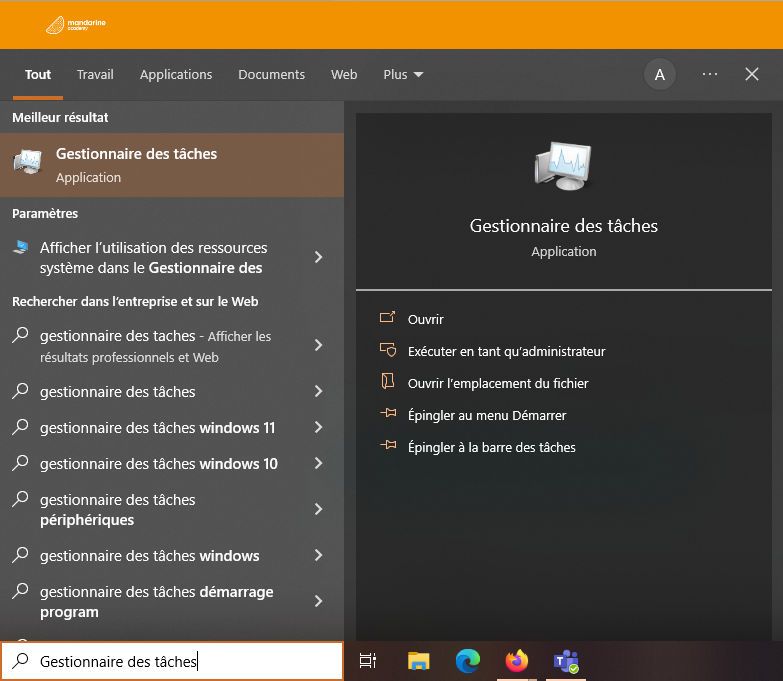Click pin icon beside Épingler au menu Démarrer
The width and height of the screenshot is (783, 681).
coord(388,414)
